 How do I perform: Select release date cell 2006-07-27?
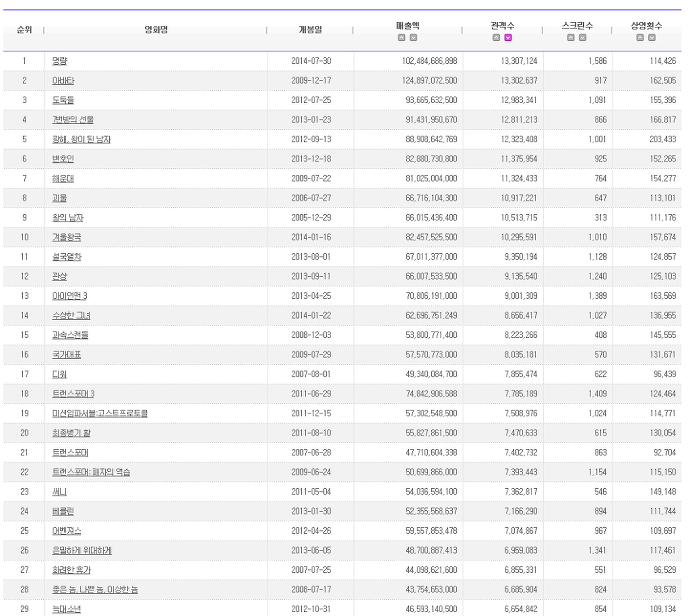[311, 198]
